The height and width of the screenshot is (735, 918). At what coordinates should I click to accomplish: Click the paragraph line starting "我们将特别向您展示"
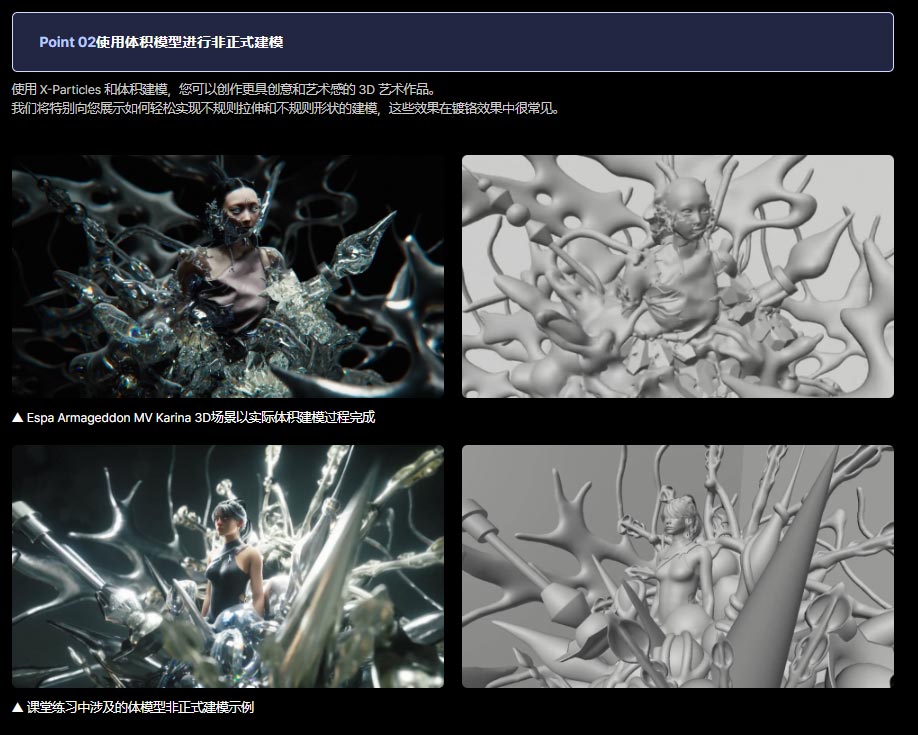point(286,108)
